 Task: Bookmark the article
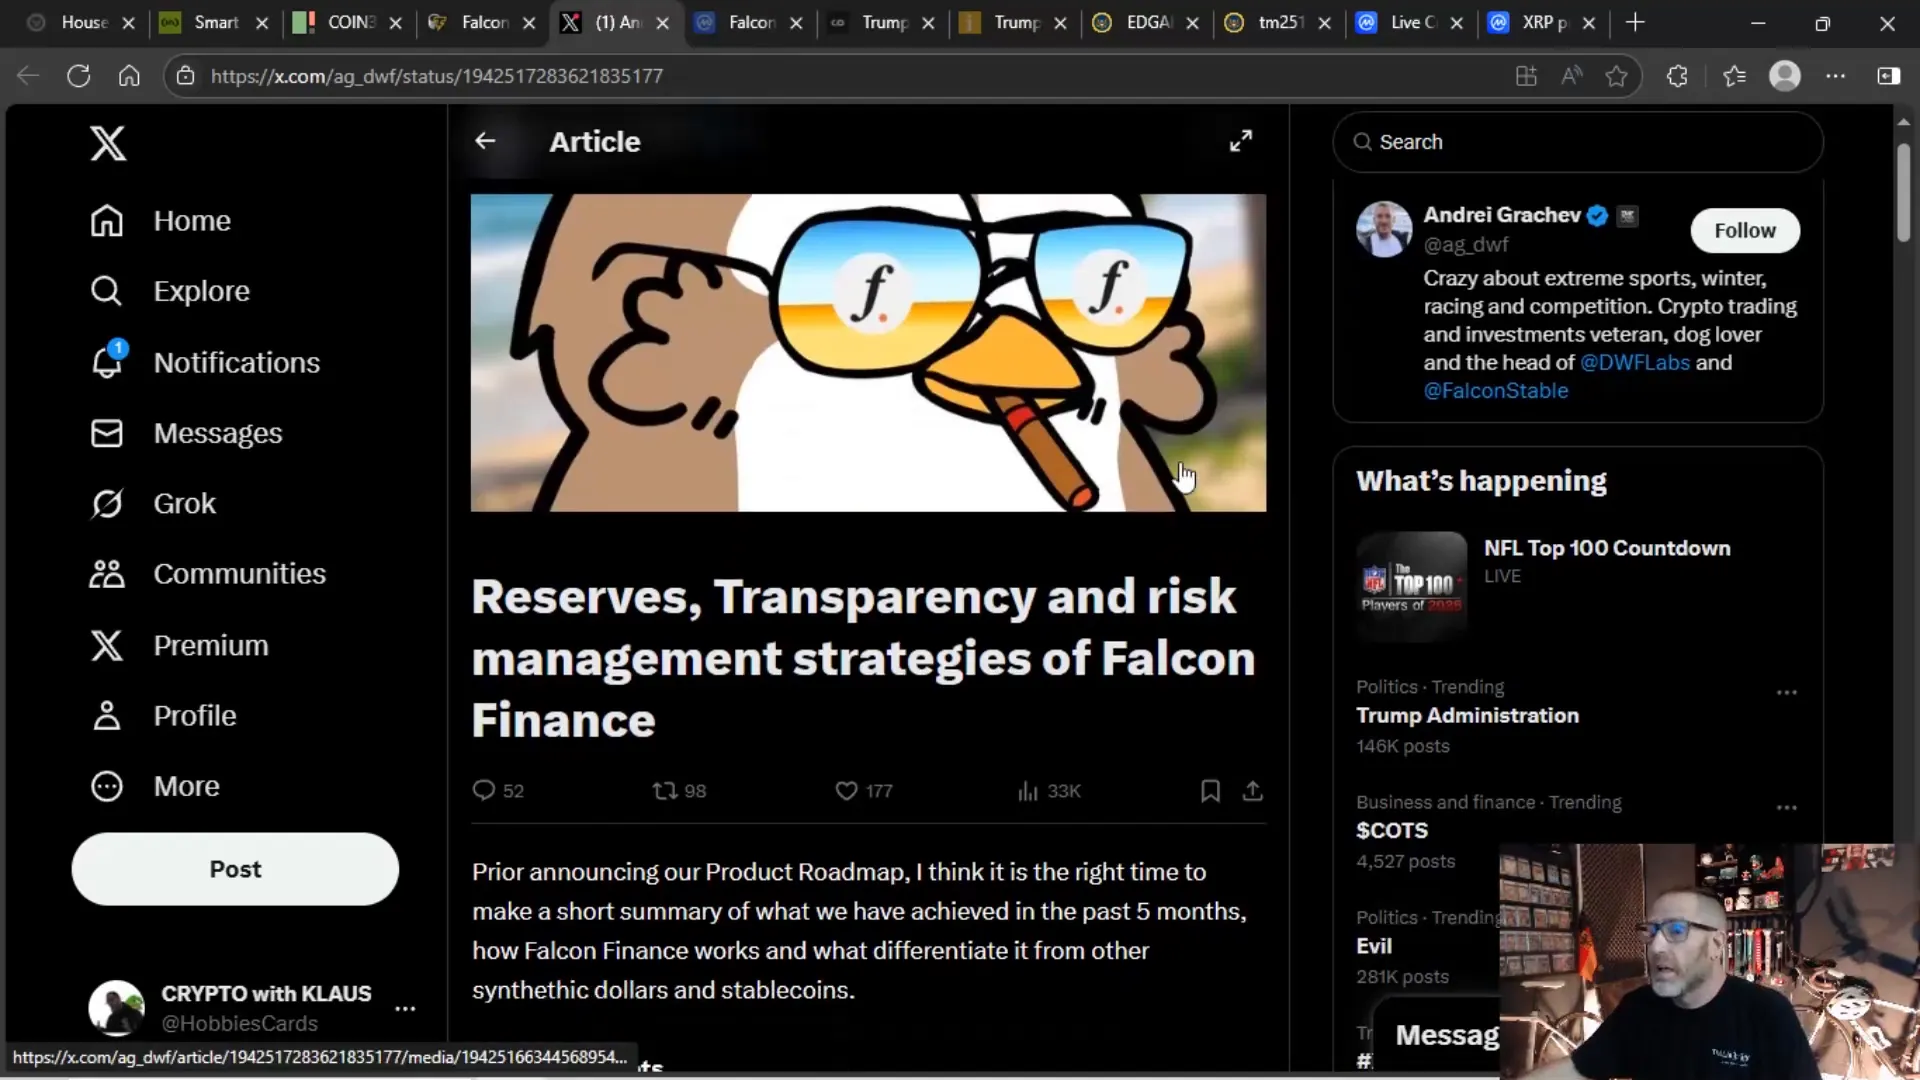coord(1210,791)
